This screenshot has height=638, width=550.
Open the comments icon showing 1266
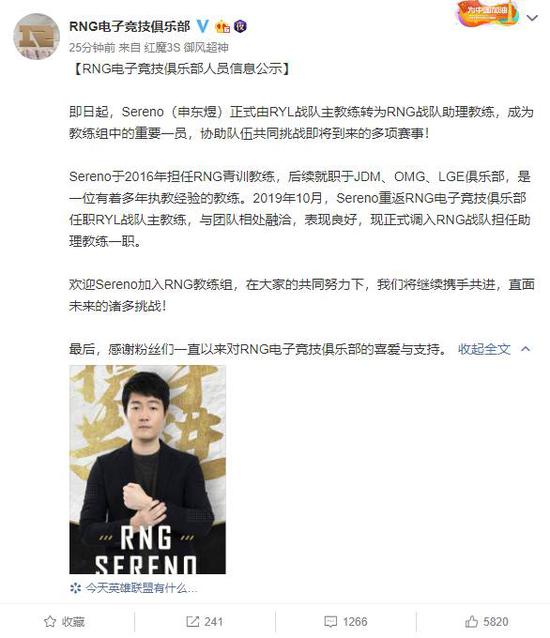pyautogui.click(x=330, y=621)
